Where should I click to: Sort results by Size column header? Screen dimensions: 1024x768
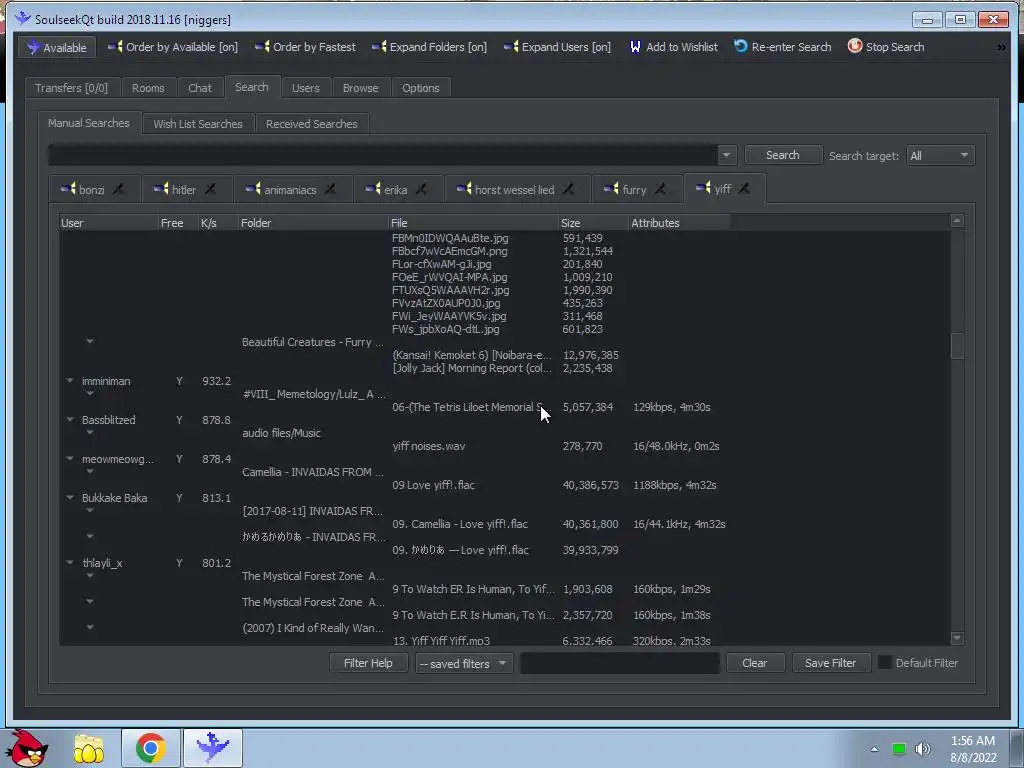(594, 223)
